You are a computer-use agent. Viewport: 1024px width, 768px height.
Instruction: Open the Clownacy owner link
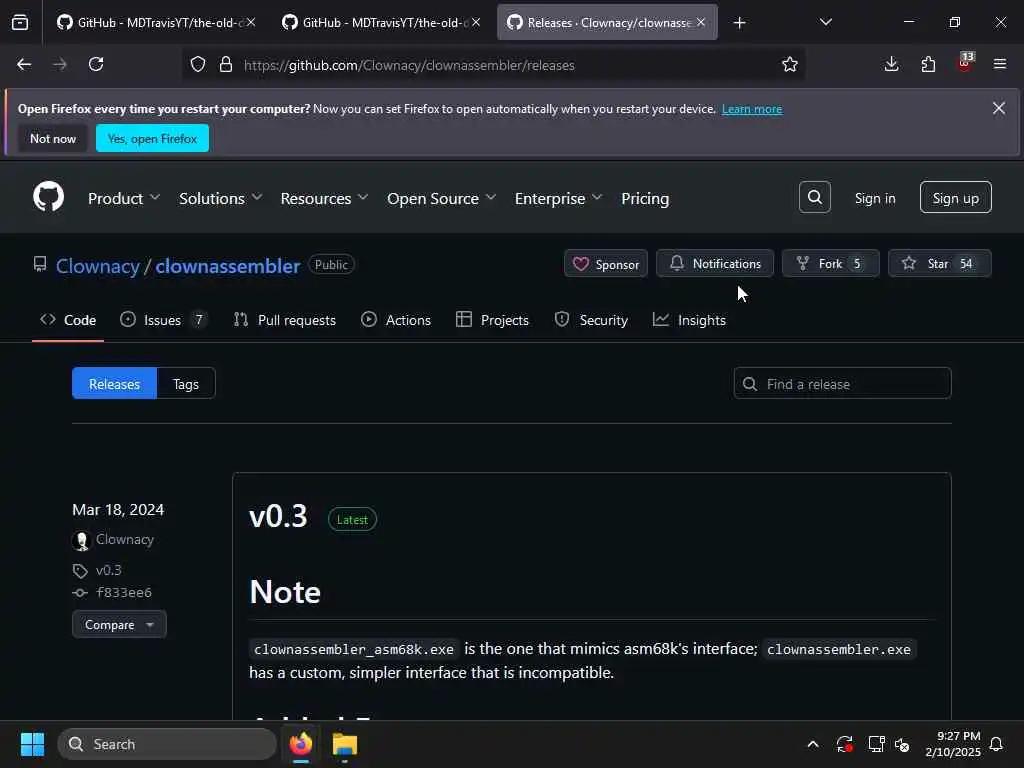97,266
